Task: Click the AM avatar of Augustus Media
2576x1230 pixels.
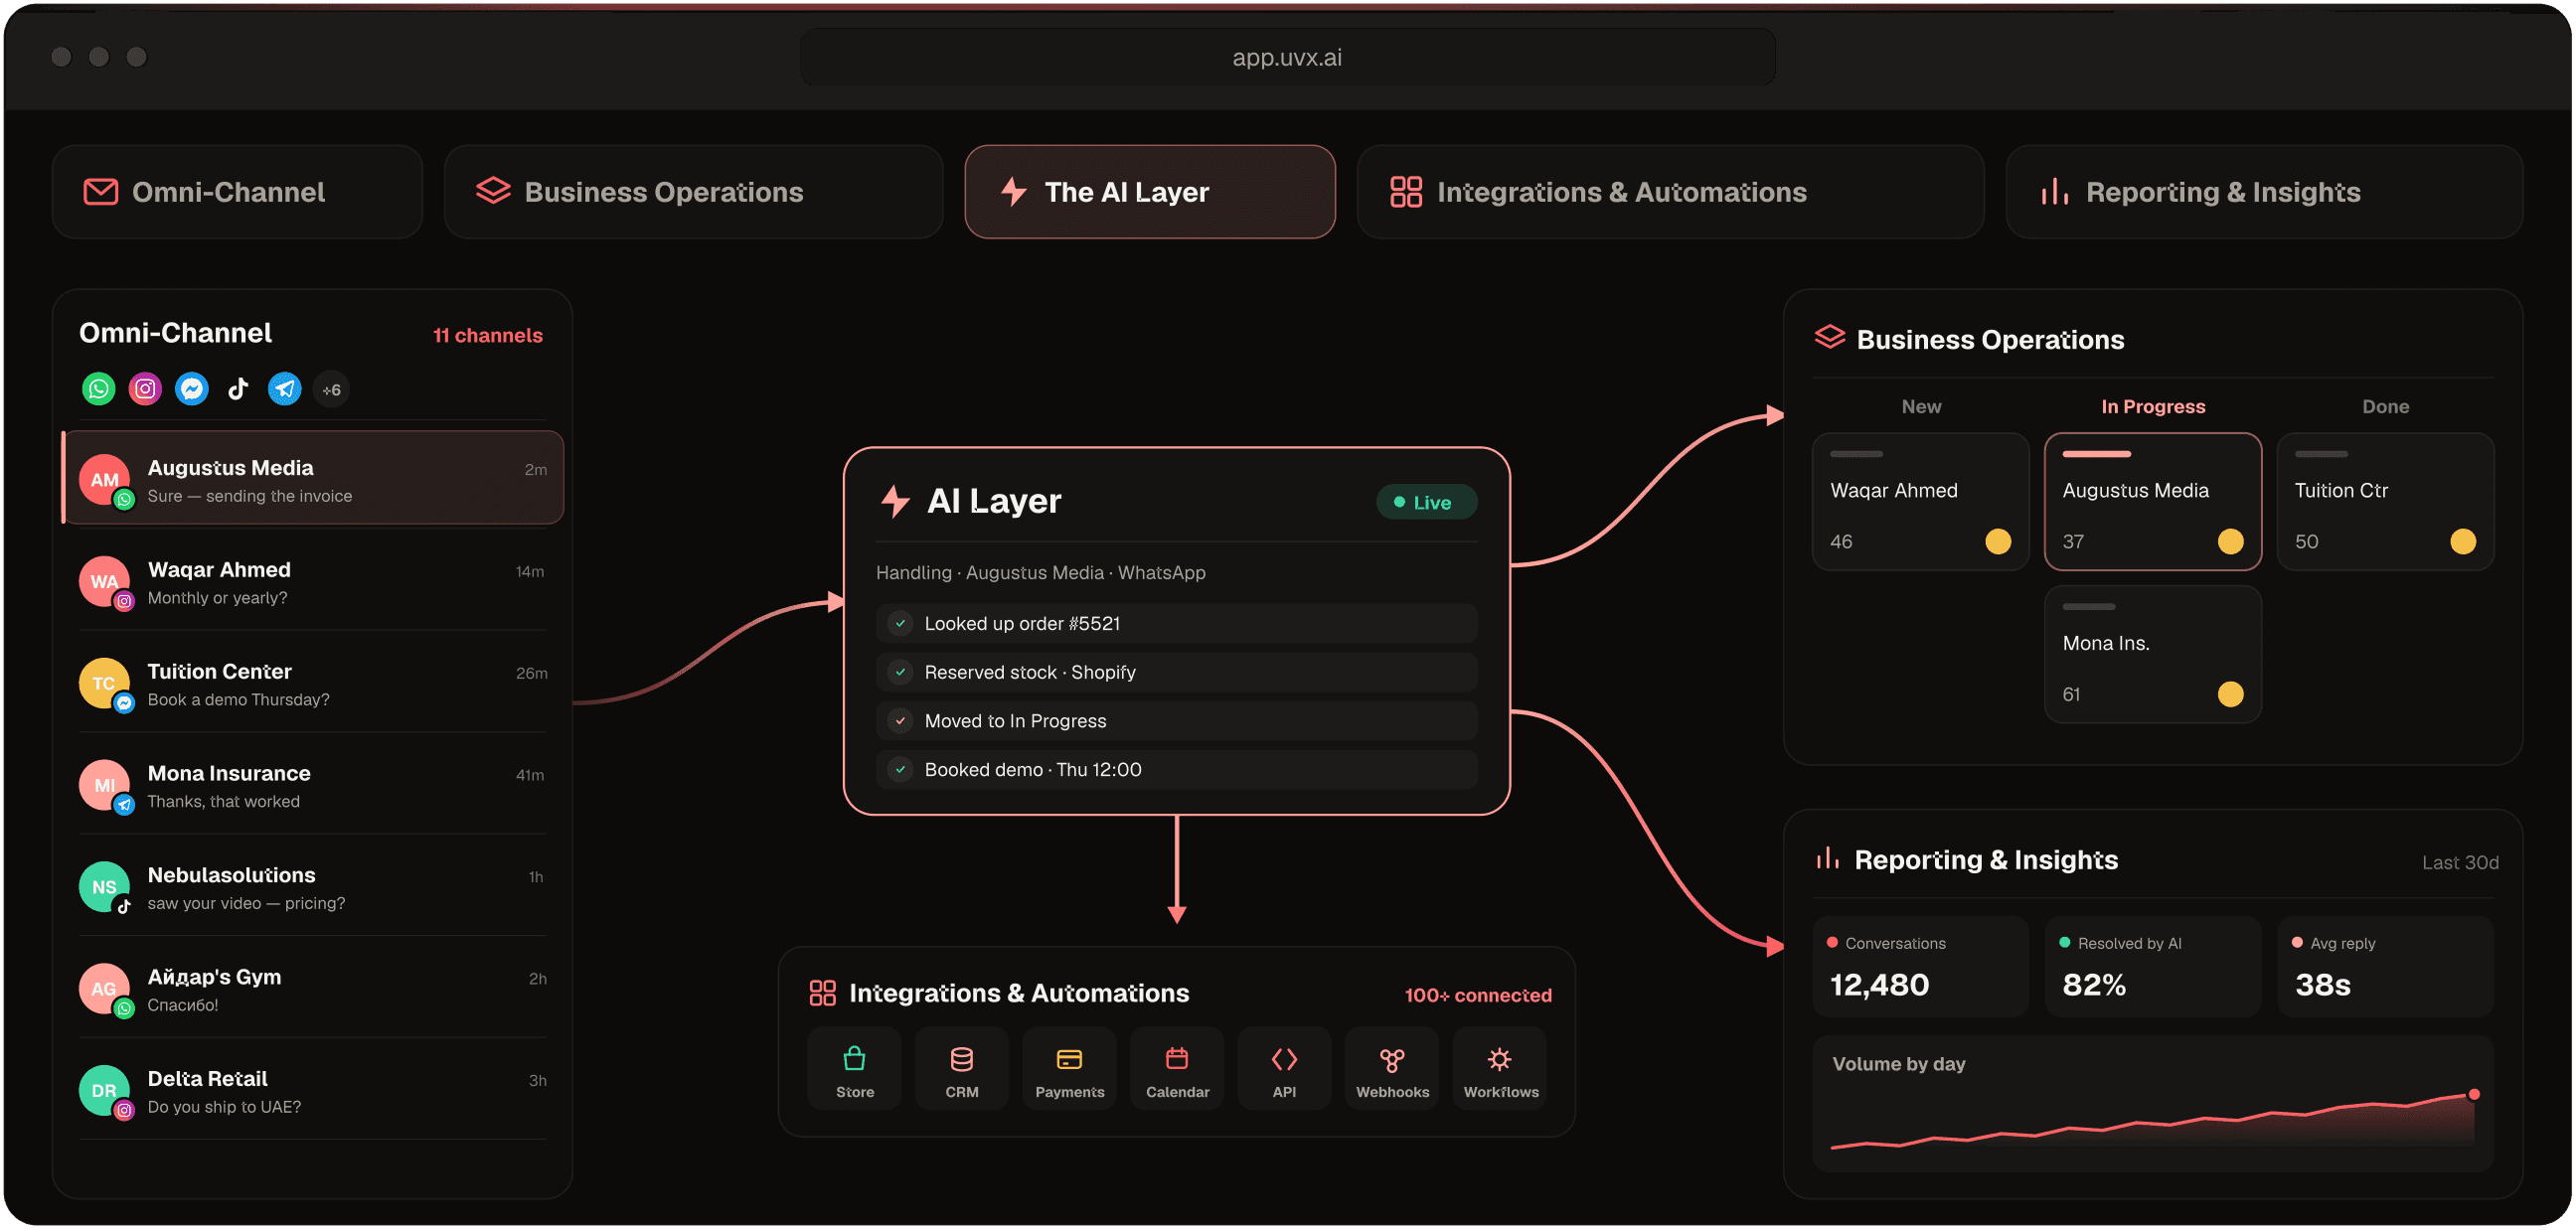Action: point(105,480)
